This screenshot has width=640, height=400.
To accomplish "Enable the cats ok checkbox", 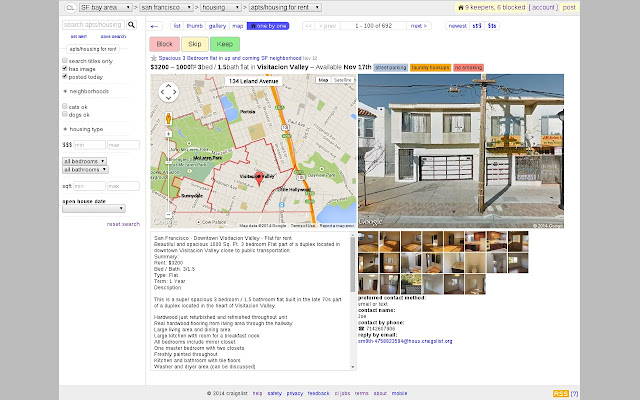I will pos(64,106).
